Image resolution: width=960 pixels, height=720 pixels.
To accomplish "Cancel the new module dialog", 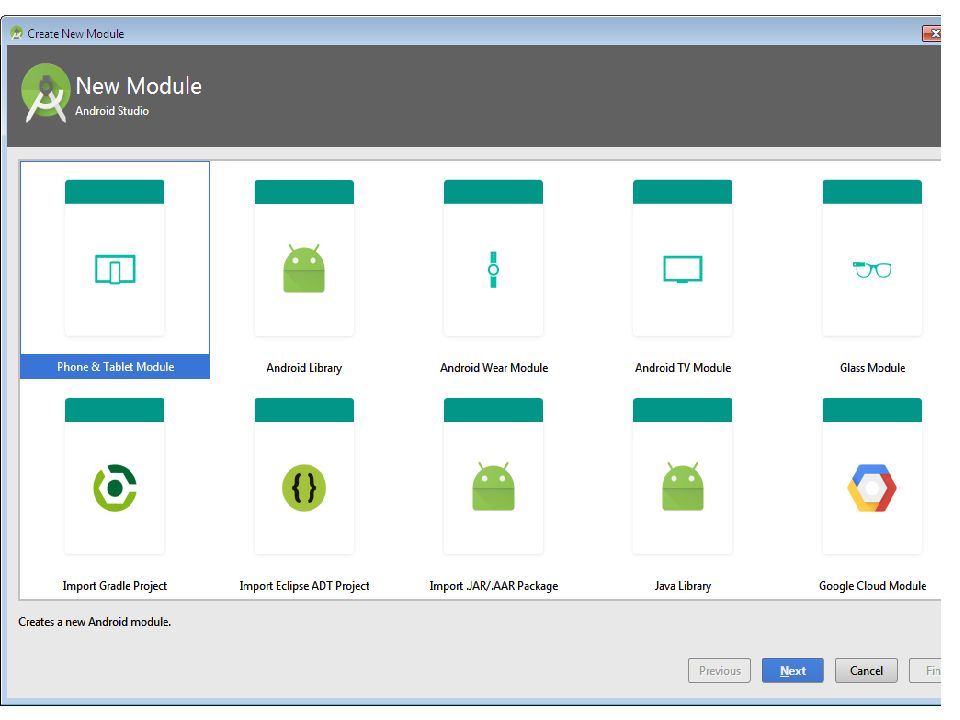I will pos(866,670).
